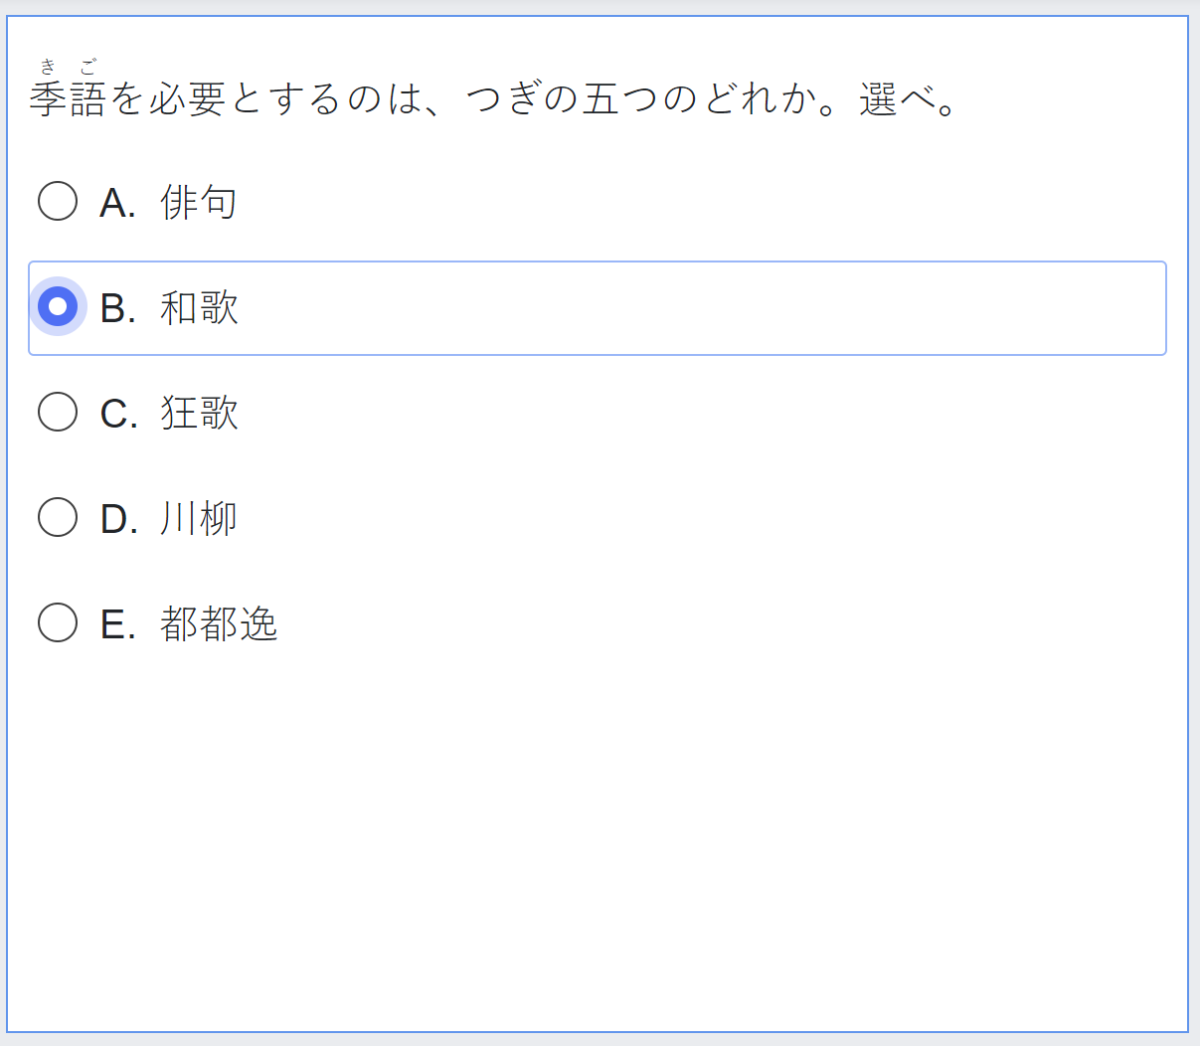
Task: Click the word 選べ in the question
Action: [897, 100]
